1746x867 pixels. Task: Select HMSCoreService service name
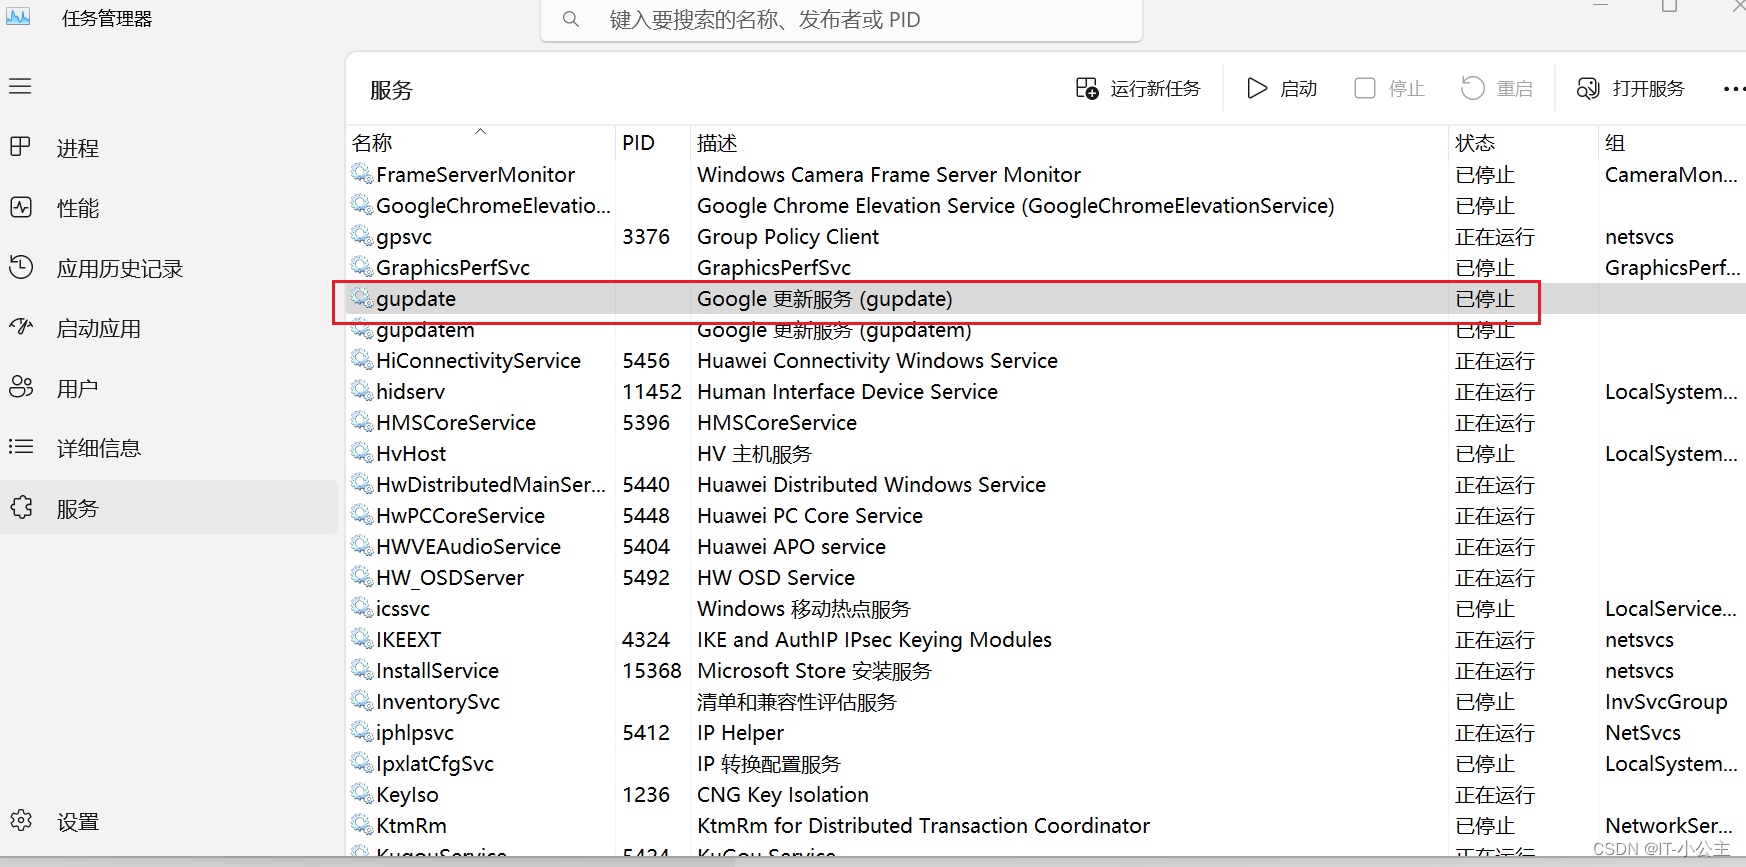tap(456, 423)
